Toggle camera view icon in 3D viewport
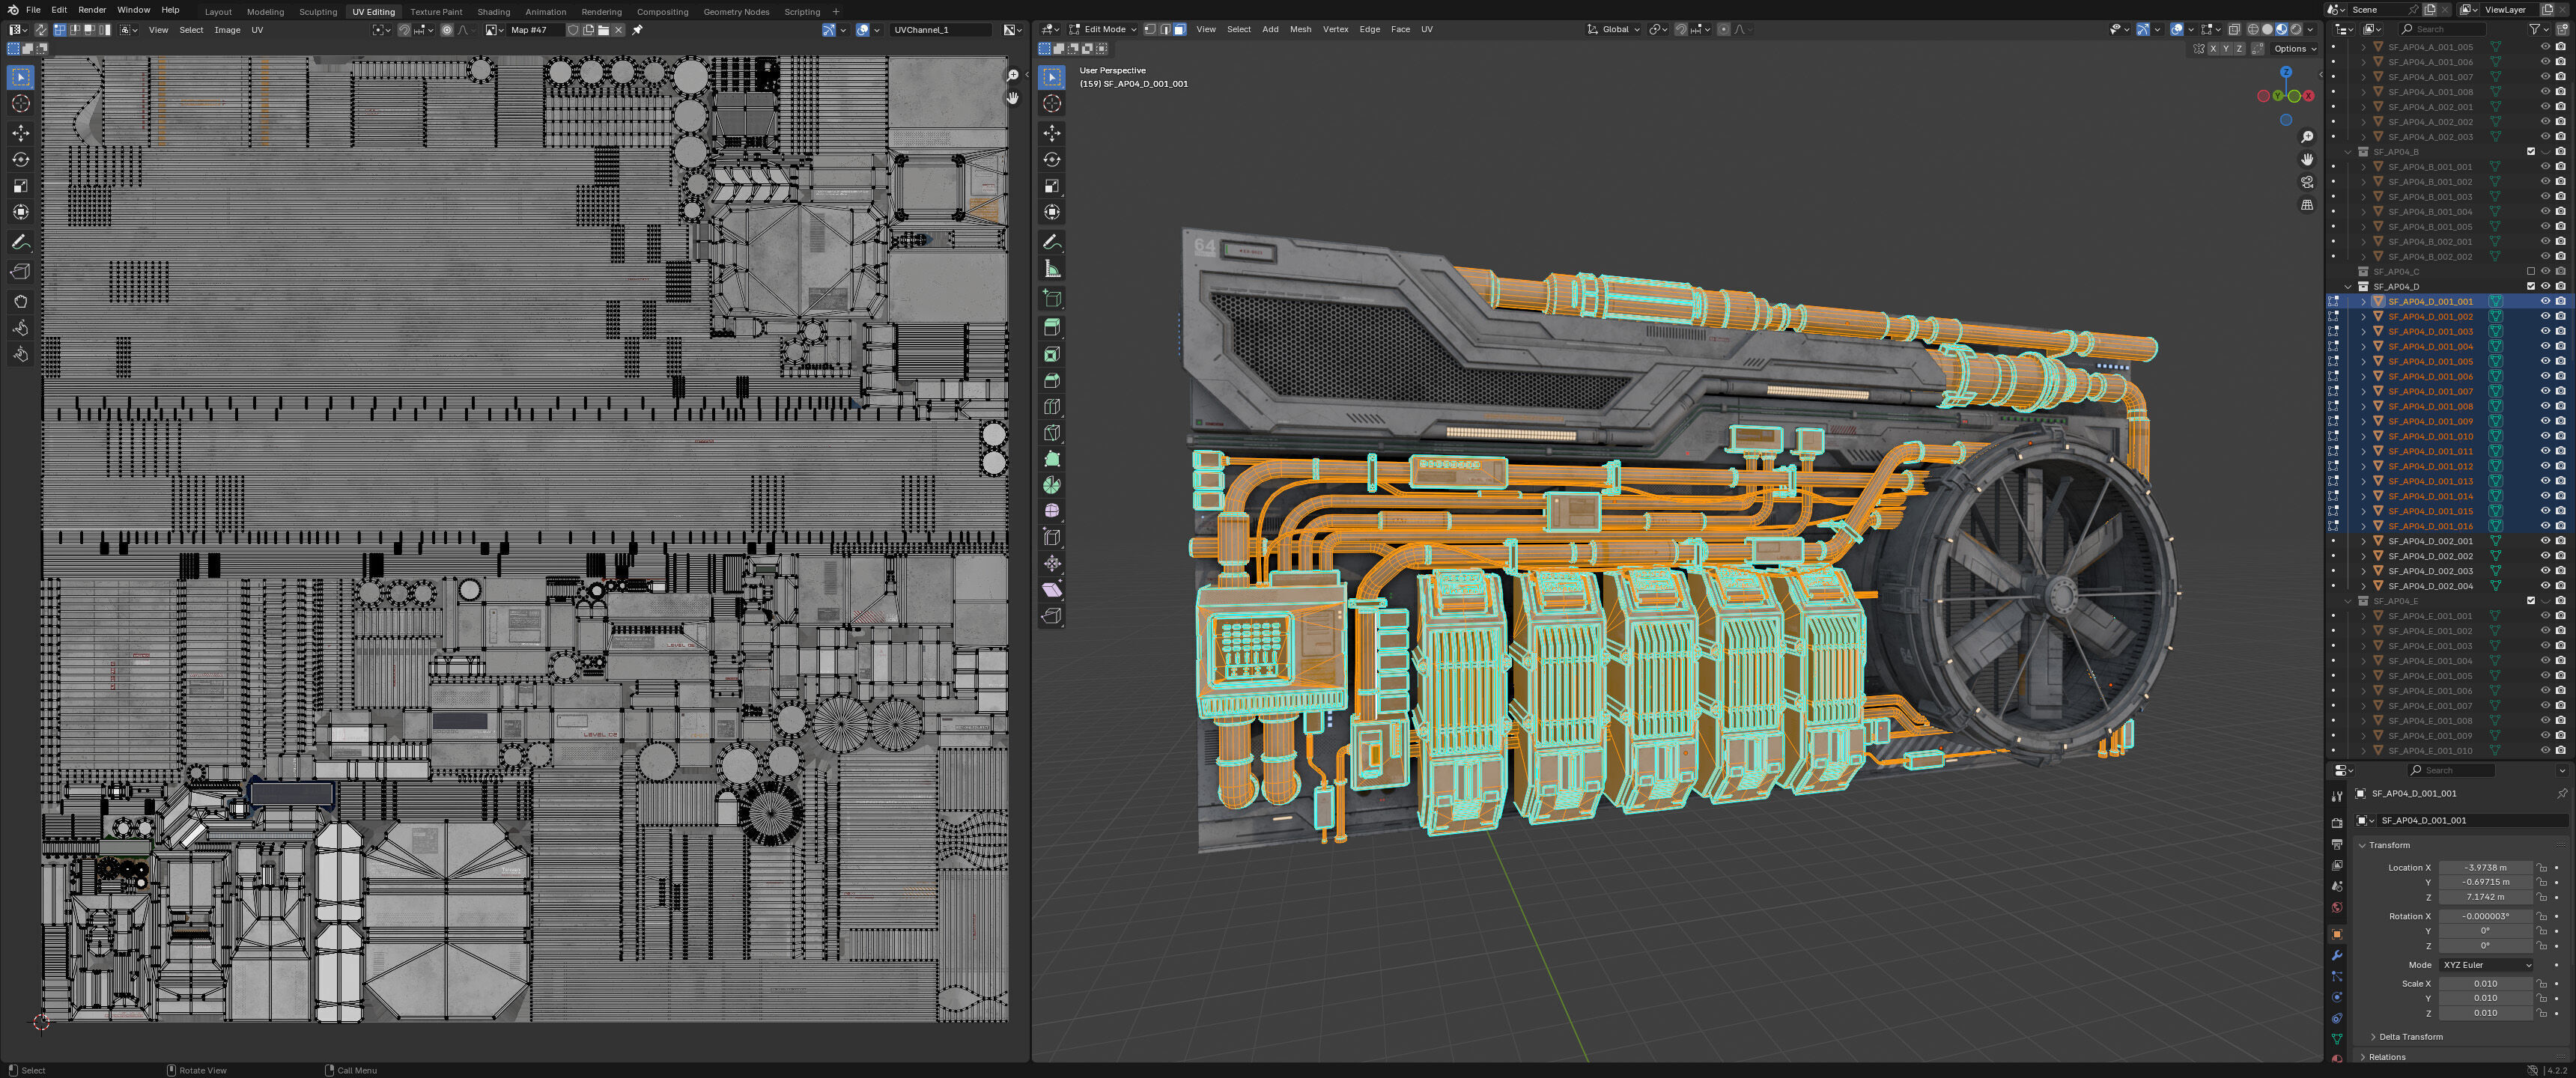The image size is (2576, 1078). pos(2307,182)
